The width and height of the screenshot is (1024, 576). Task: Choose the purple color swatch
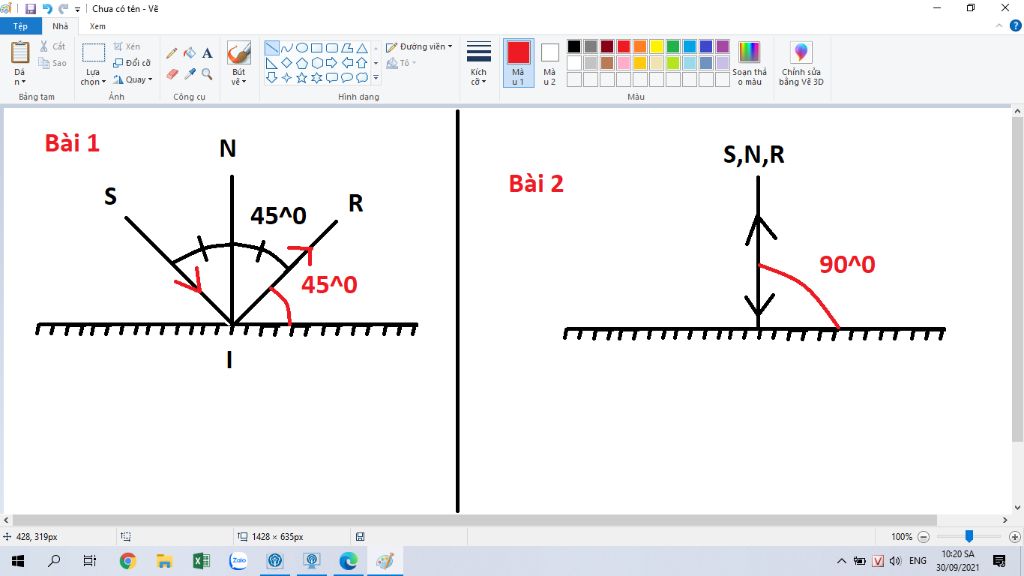(722, 46)
